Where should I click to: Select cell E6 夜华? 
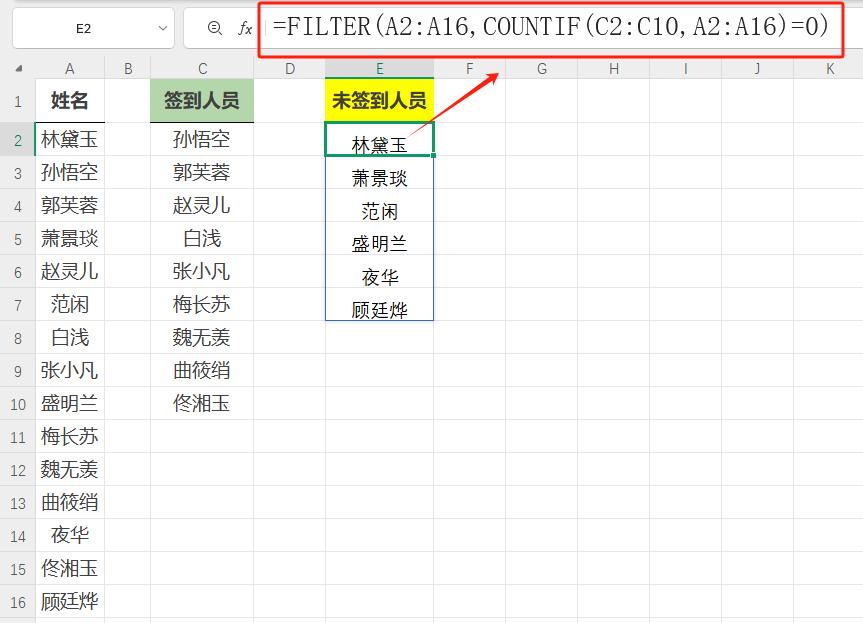[x=379, y=271]
